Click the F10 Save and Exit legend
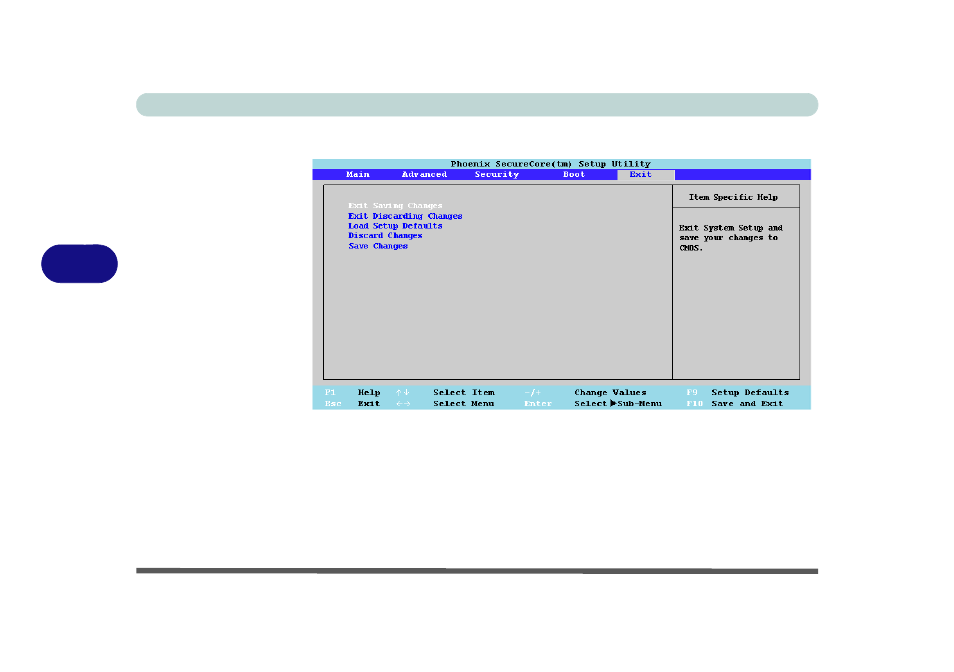This screenshot has width=954, height=672. [x=735, y=403]
